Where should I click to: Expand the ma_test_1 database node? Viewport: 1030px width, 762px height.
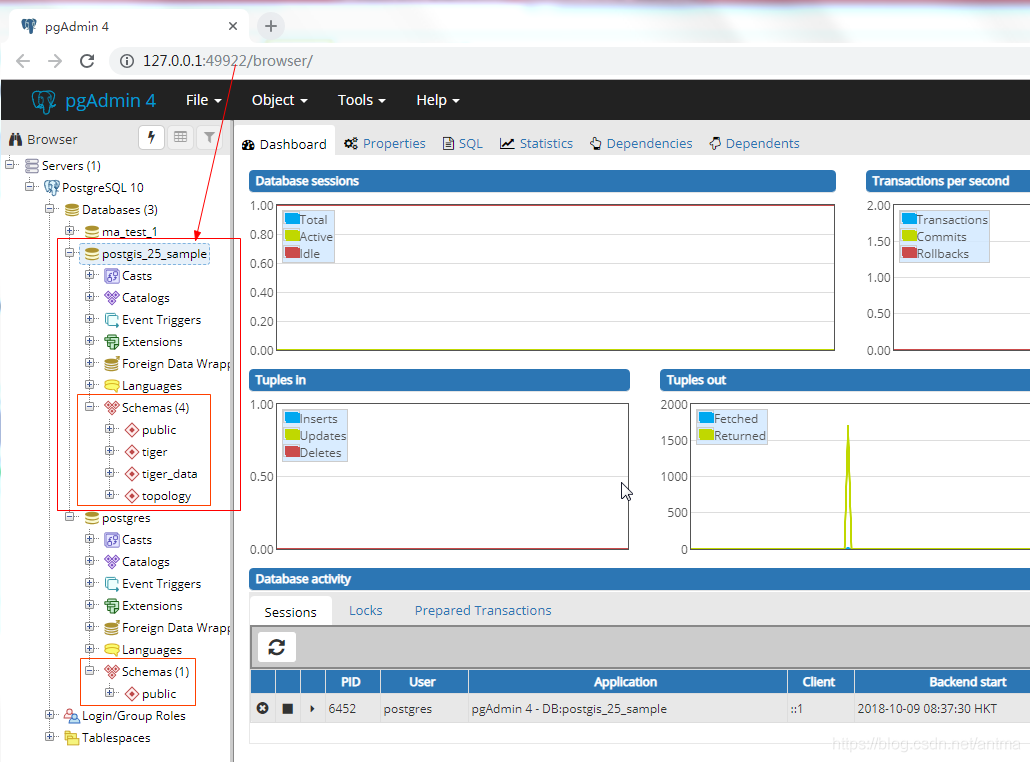point(71,231)
